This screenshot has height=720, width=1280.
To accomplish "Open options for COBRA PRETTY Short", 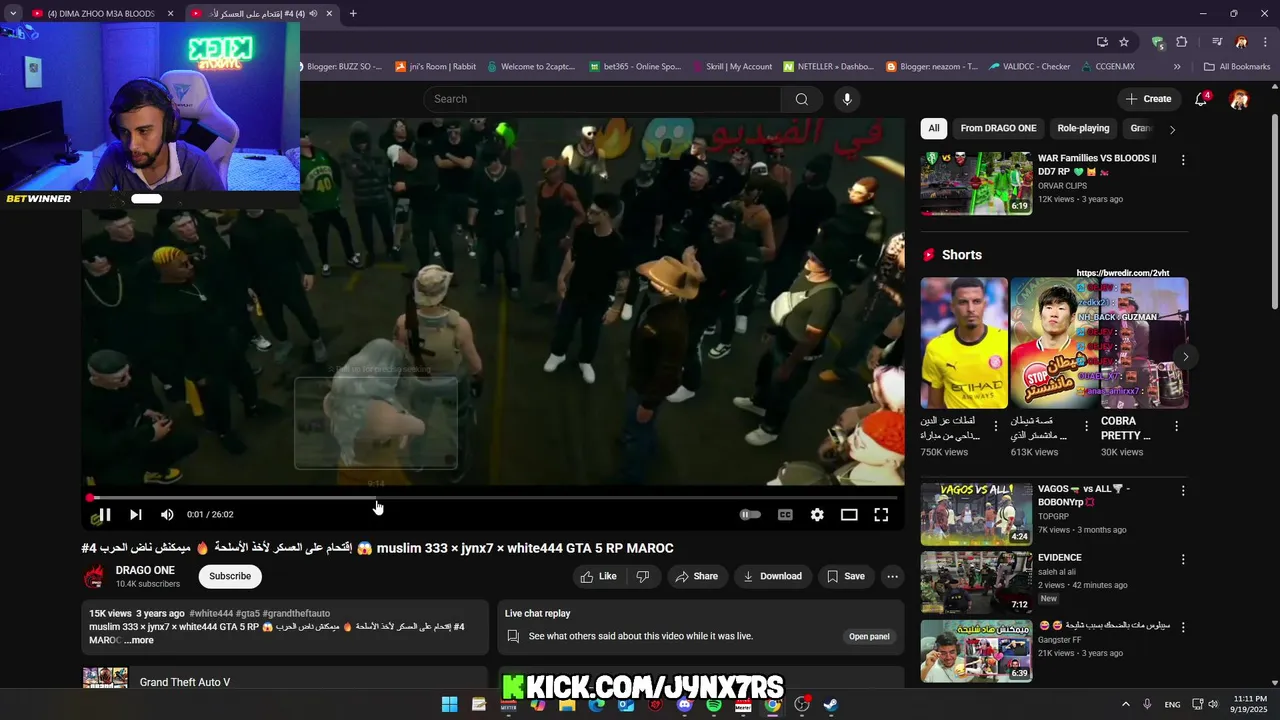I will click(1176, 426).
